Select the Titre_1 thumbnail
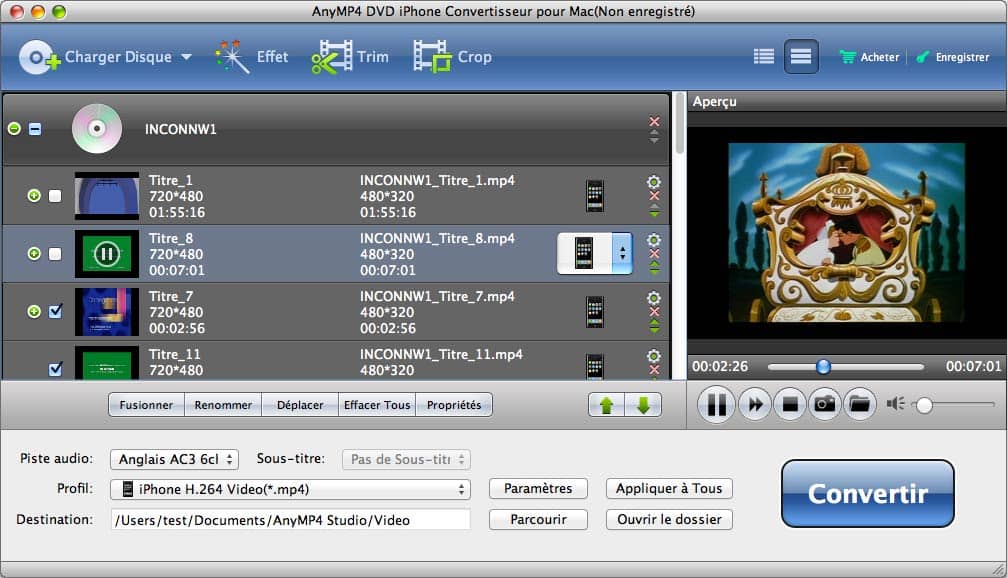This screenshot has height=578, width=1007. pos(107,195)
